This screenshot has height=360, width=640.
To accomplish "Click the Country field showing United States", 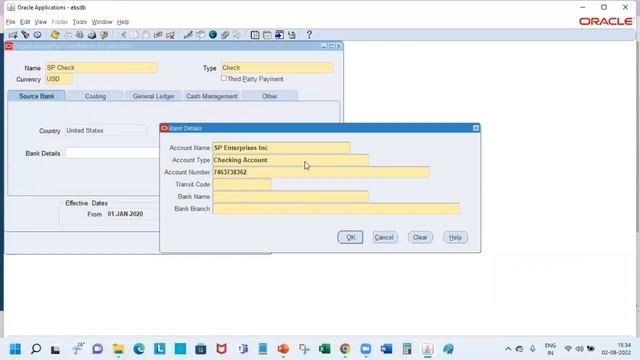I will [105, 131].
